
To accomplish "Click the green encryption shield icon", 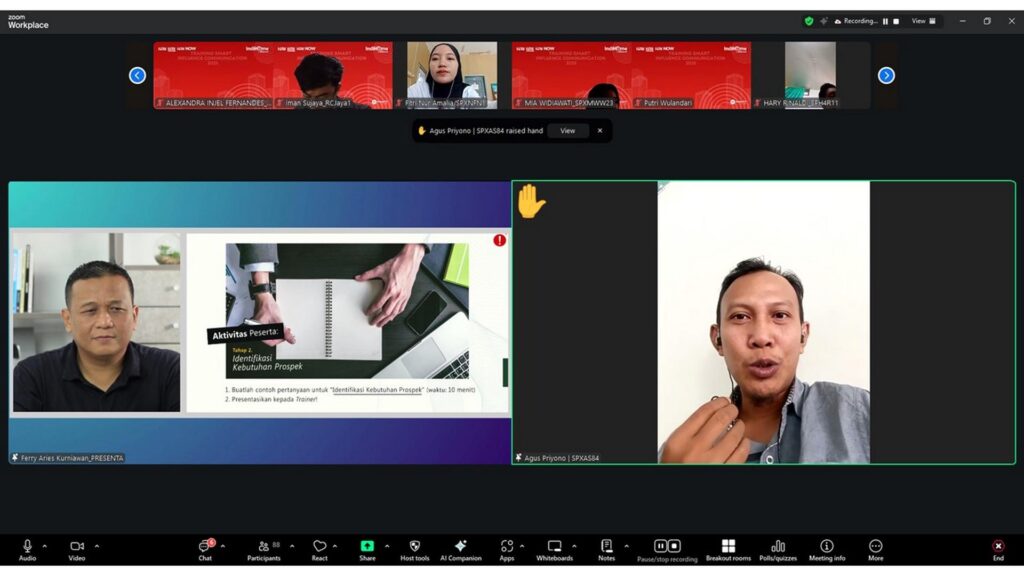I will click(808, 21).
